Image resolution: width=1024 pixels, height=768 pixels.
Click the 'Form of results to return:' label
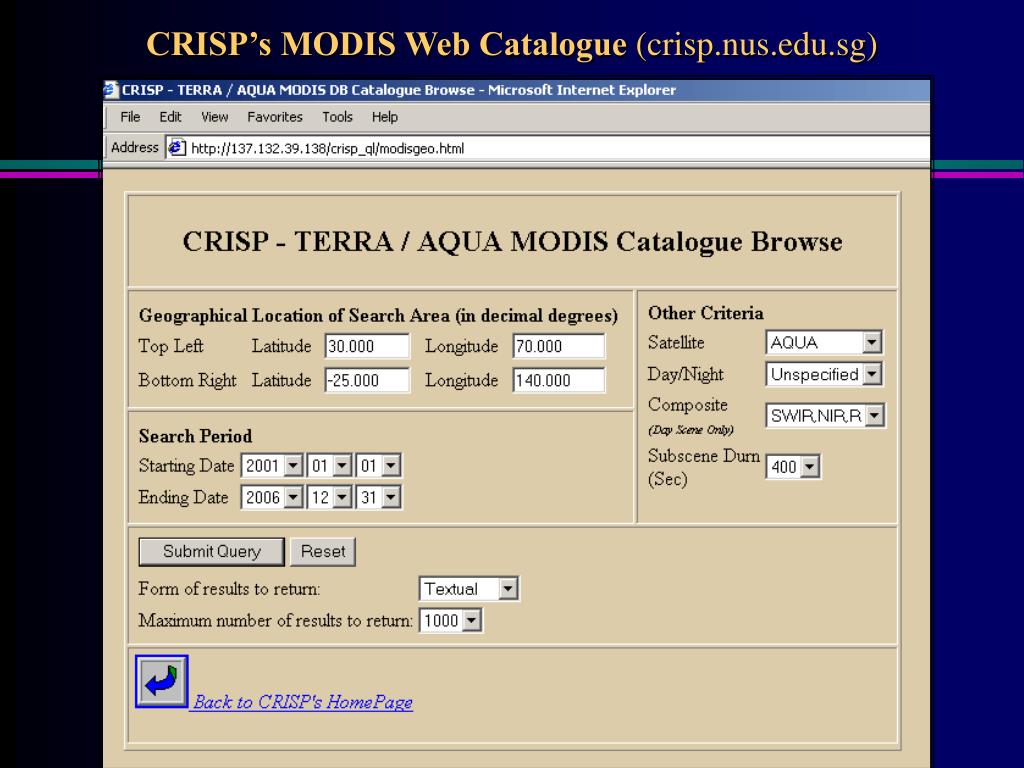[x=229, y=589]
